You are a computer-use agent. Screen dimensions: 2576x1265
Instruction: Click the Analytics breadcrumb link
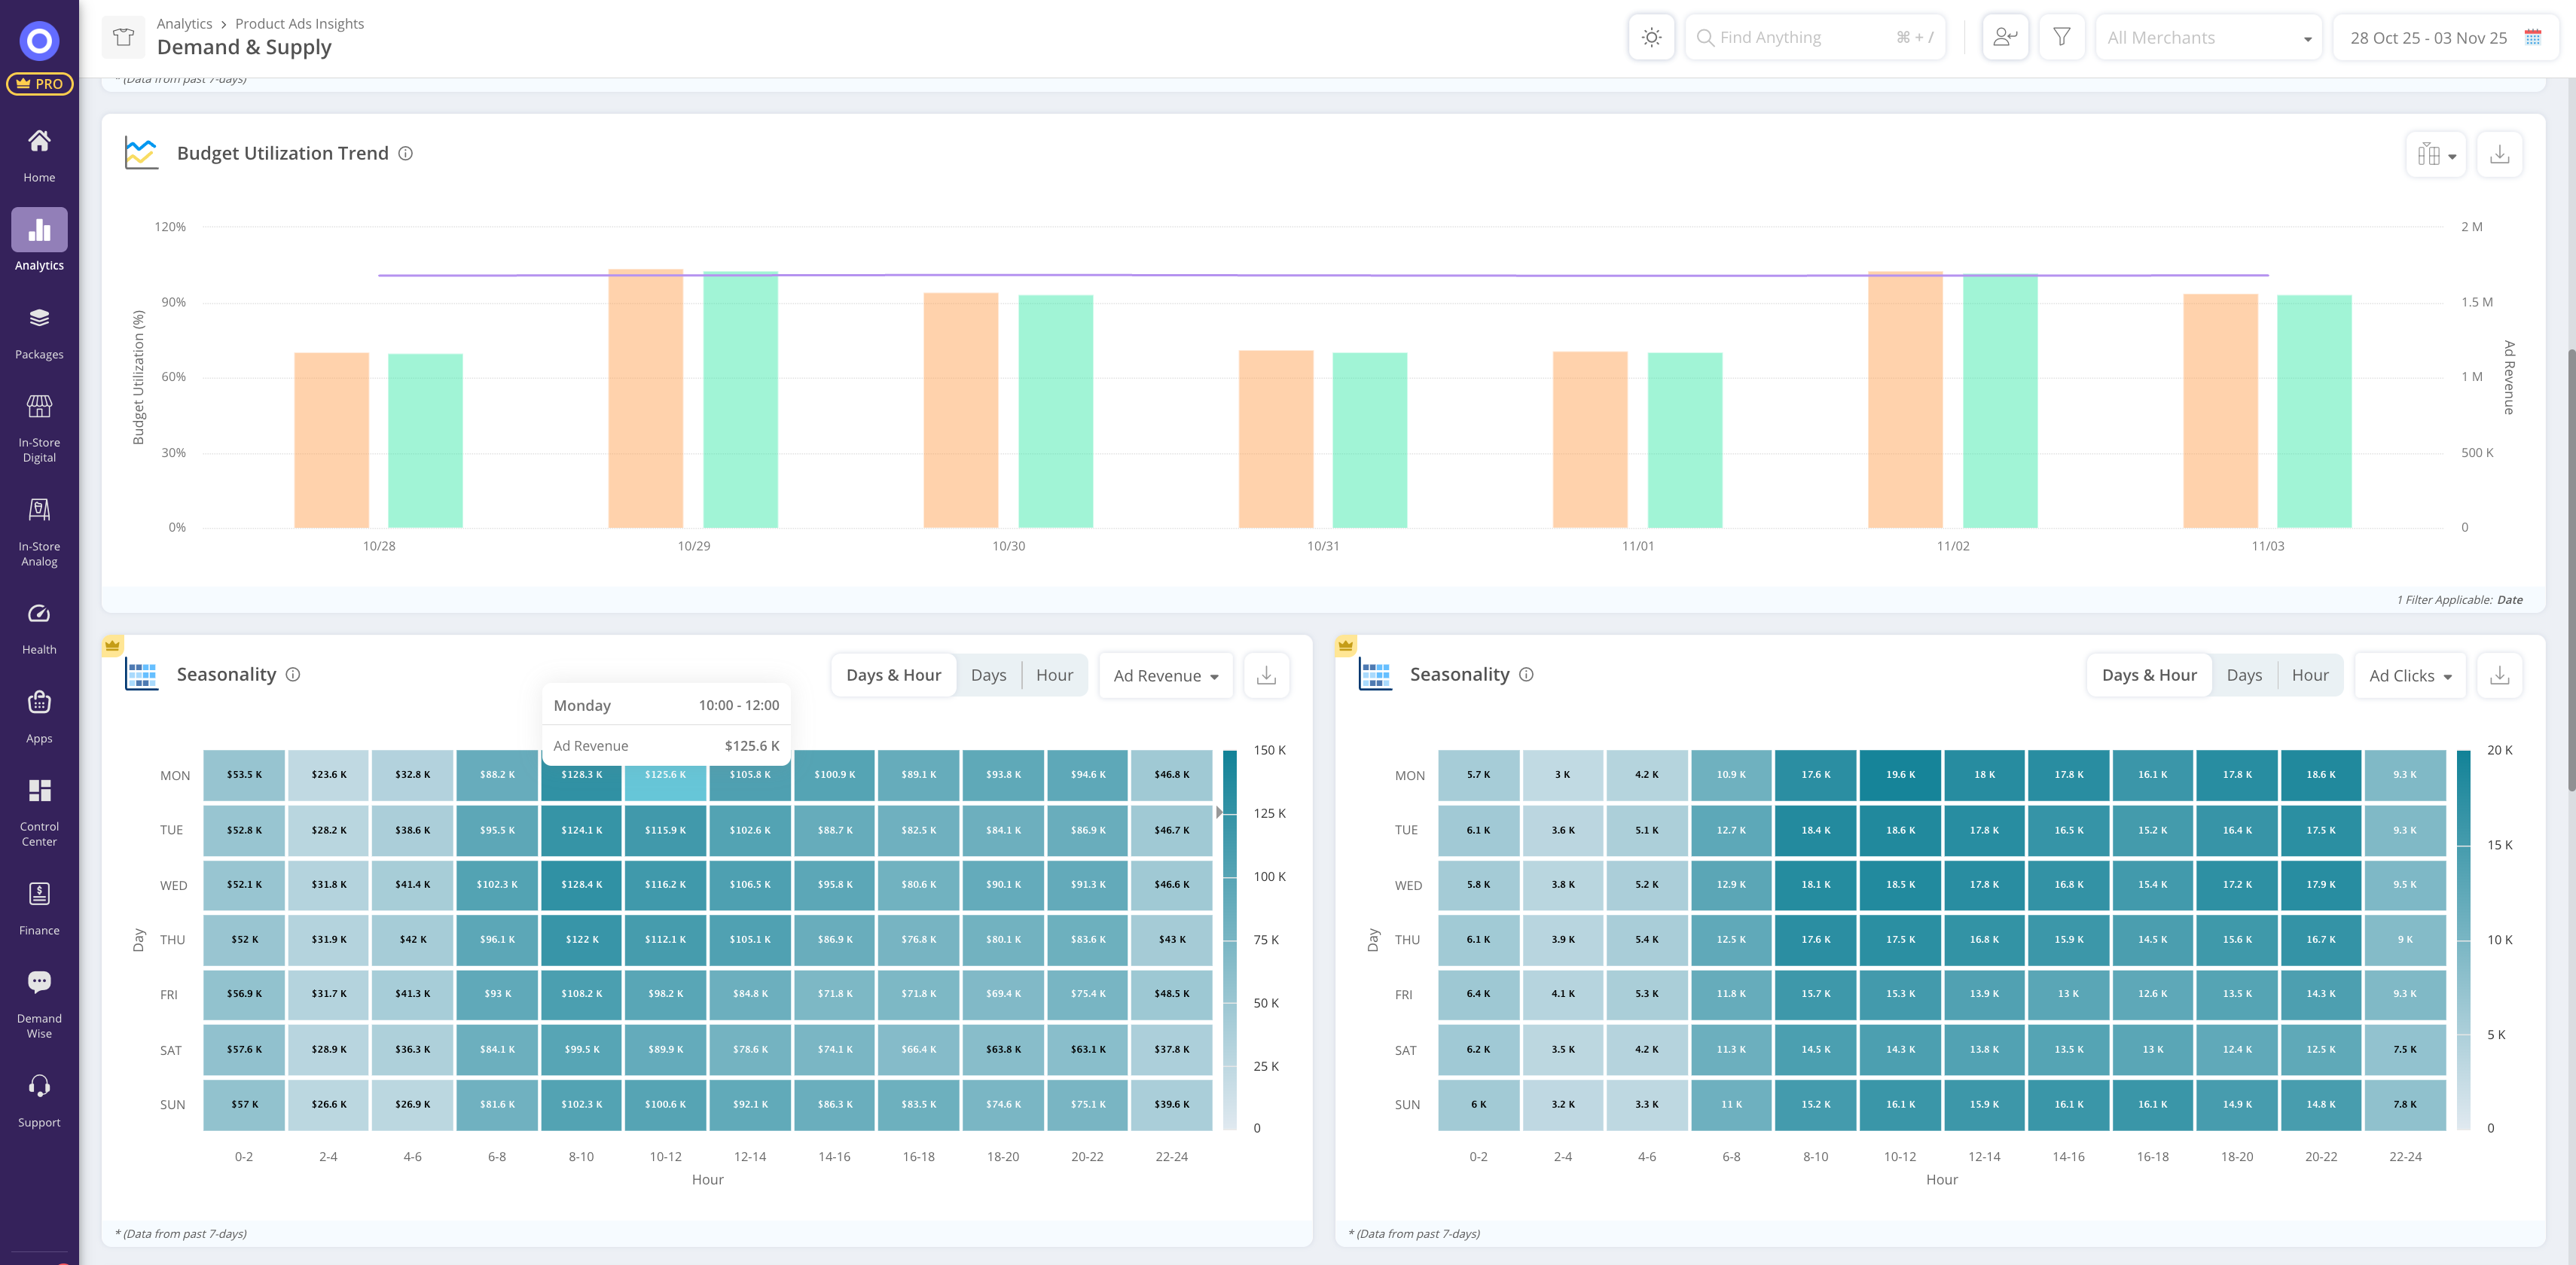(x=184, y=24)
